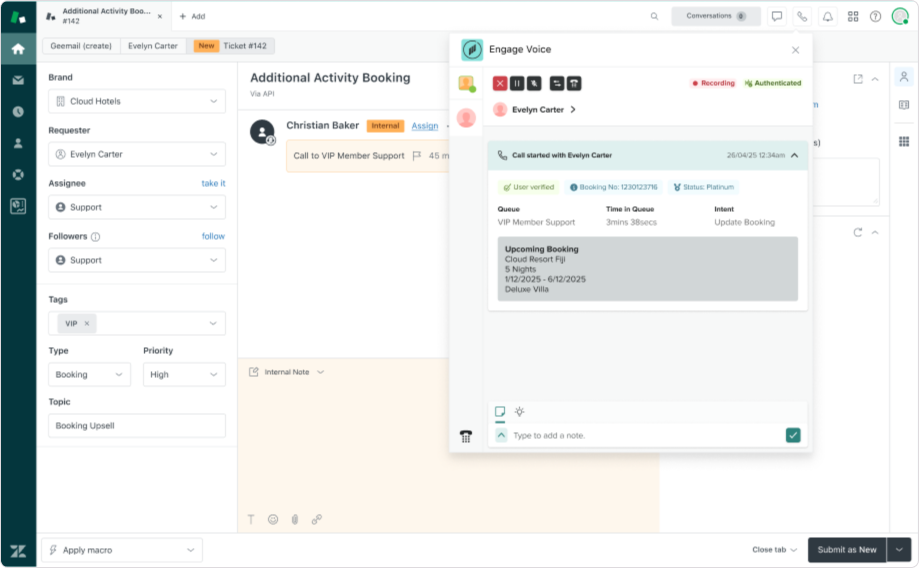The image size is (919, 568).
Task: Open the Priority dropdown showing High
Action: point(185,375)
